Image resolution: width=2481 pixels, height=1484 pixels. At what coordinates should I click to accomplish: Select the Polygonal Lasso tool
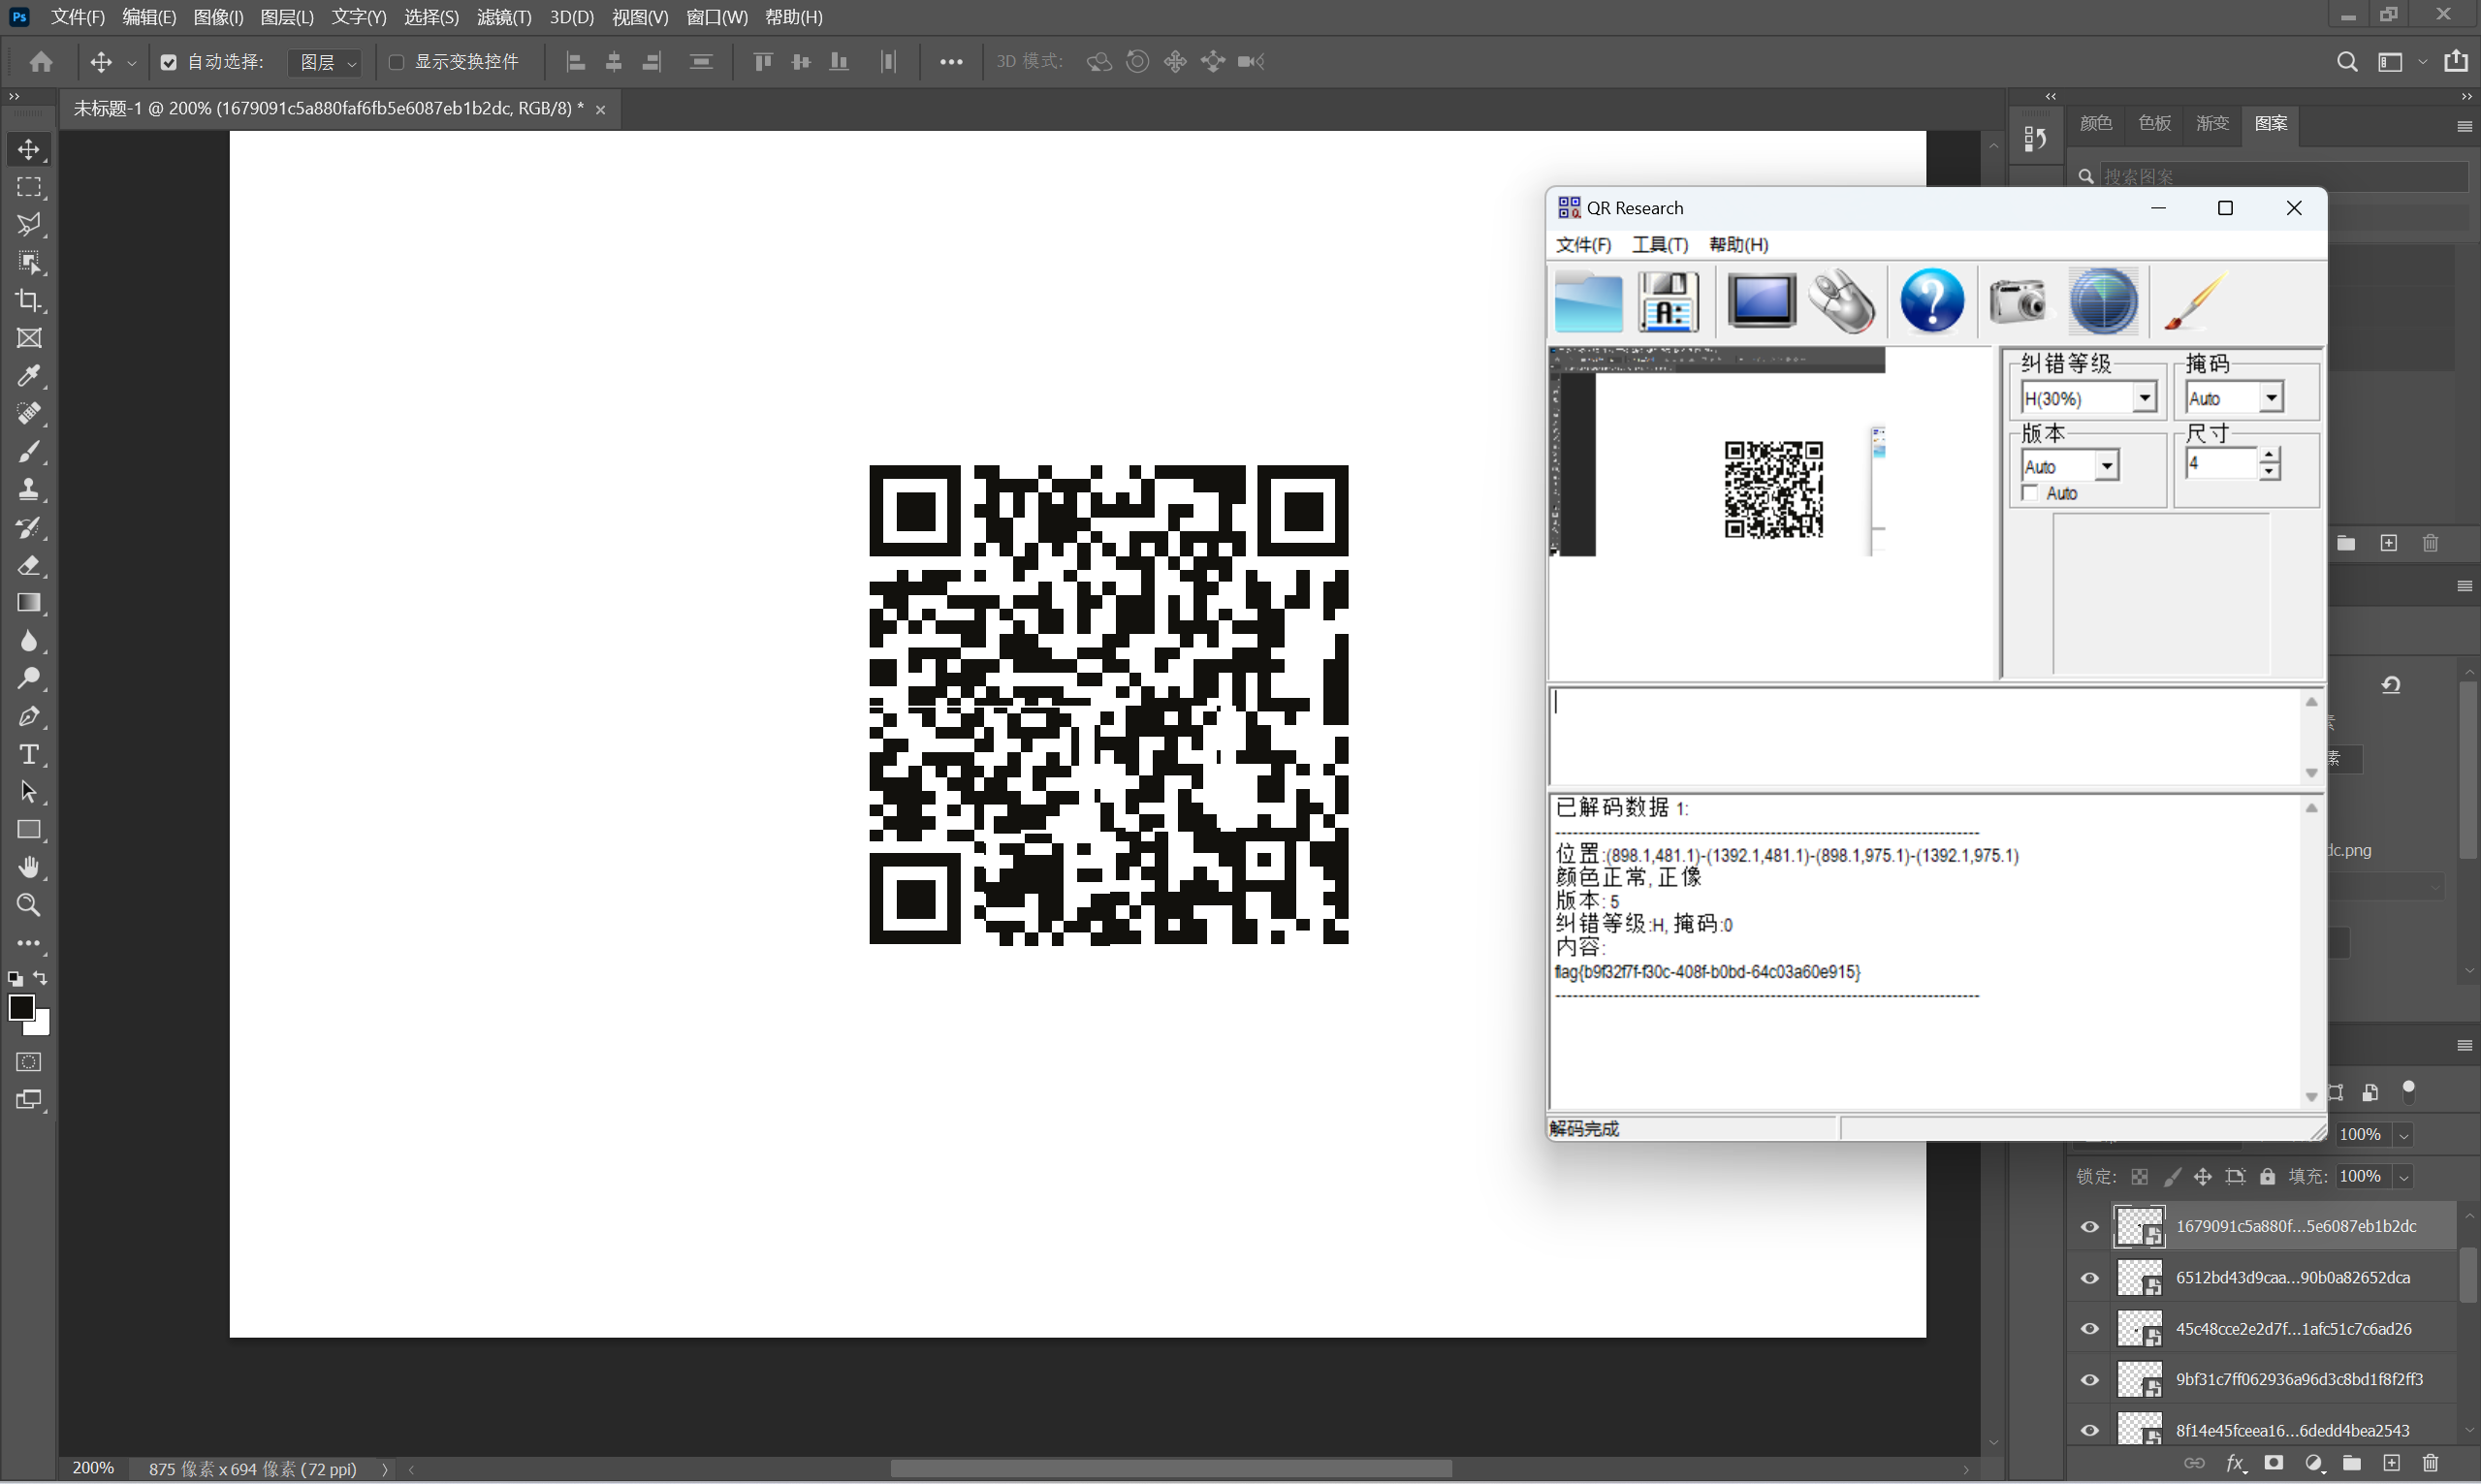pyautogui.click(x=29, y=224)
